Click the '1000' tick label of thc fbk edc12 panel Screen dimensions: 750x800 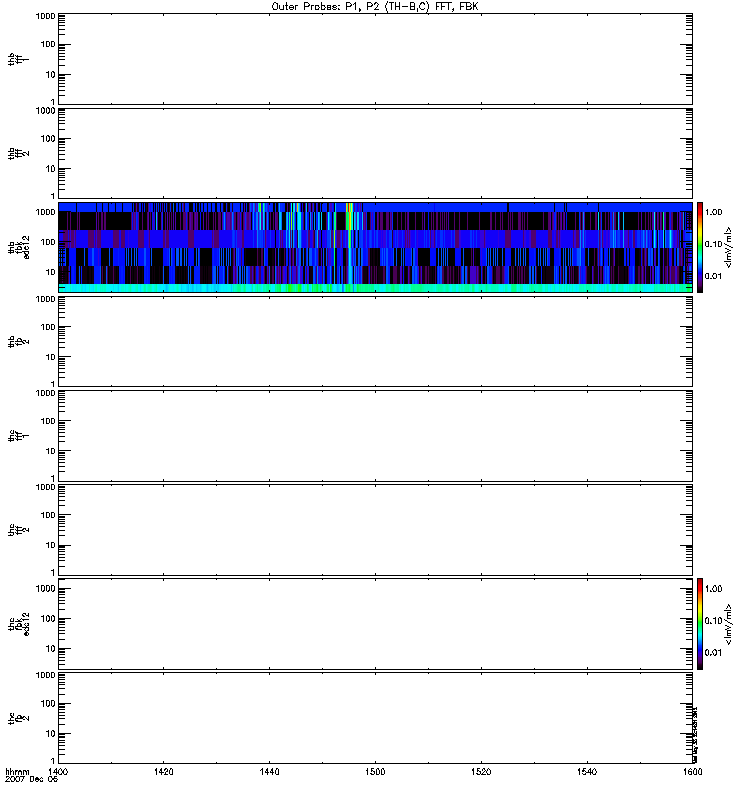click(x=45, y=589)
